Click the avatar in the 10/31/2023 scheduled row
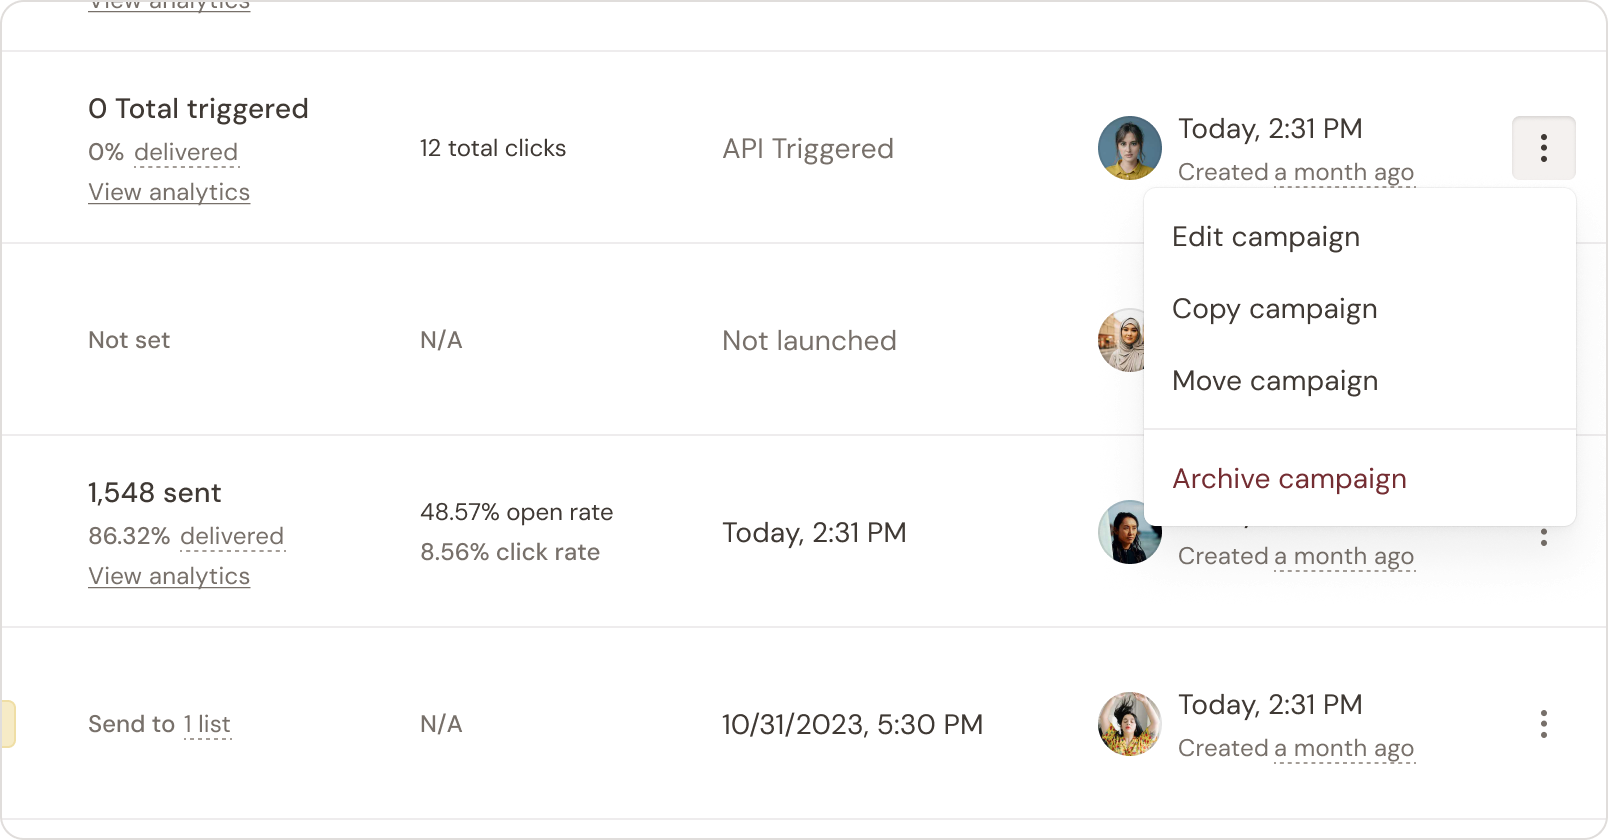The width and height of the screenshot is (1608, 840). coord(1130,724)
